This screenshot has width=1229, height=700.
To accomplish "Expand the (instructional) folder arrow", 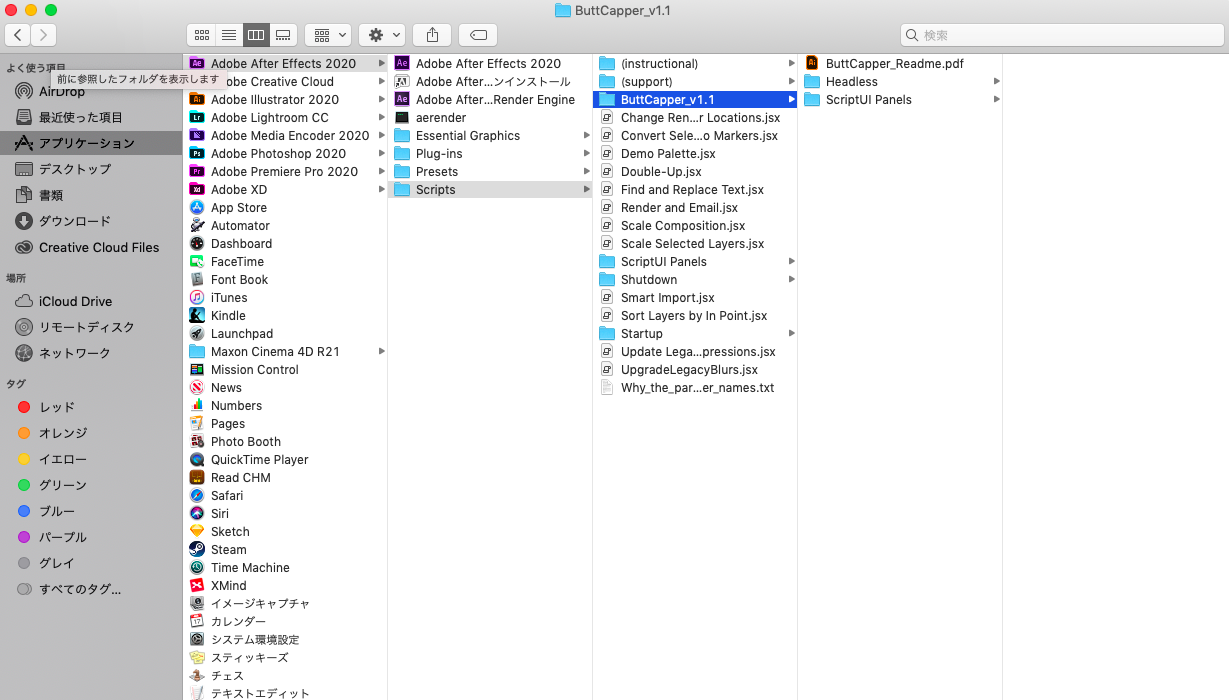I will (x=792, y=64).
